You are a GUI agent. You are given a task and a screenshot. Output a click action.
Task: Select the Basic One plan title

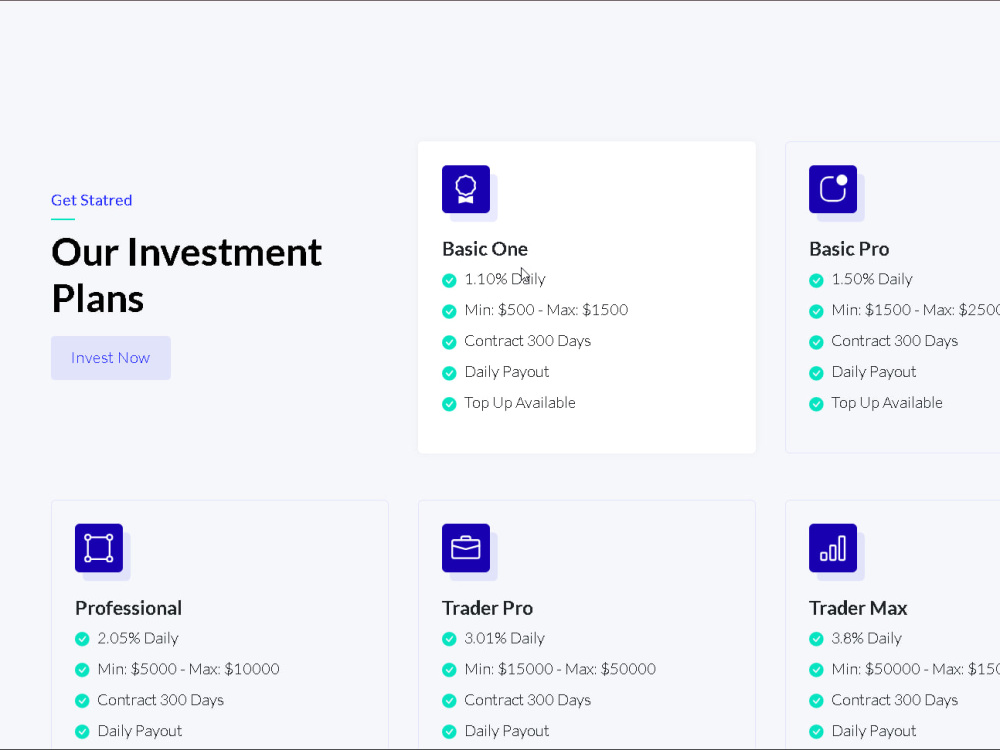(x=485, y=249)
